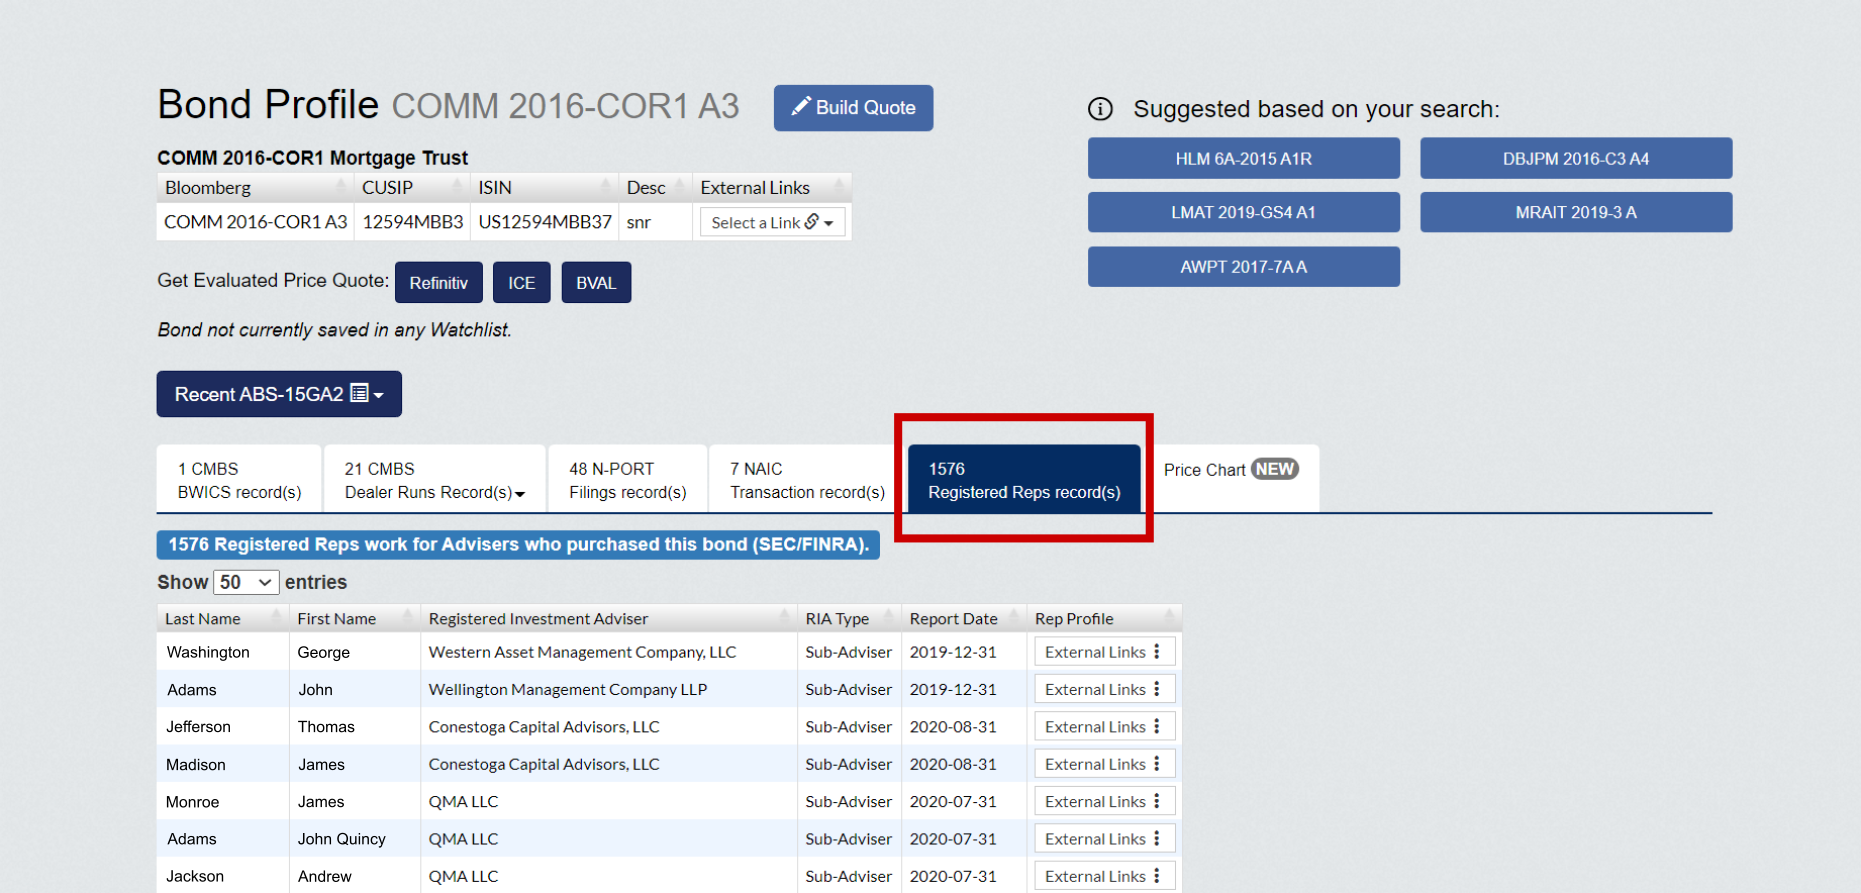Switch to 48 N-PORT Filings records tab
The width and height of the screenshot is (1861, 893).
tap(627, 480)
